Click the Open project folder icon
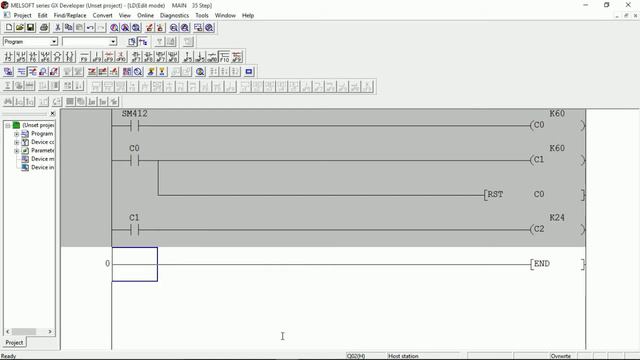The height and width of the screenshot is (360, 640). [20, 28]
